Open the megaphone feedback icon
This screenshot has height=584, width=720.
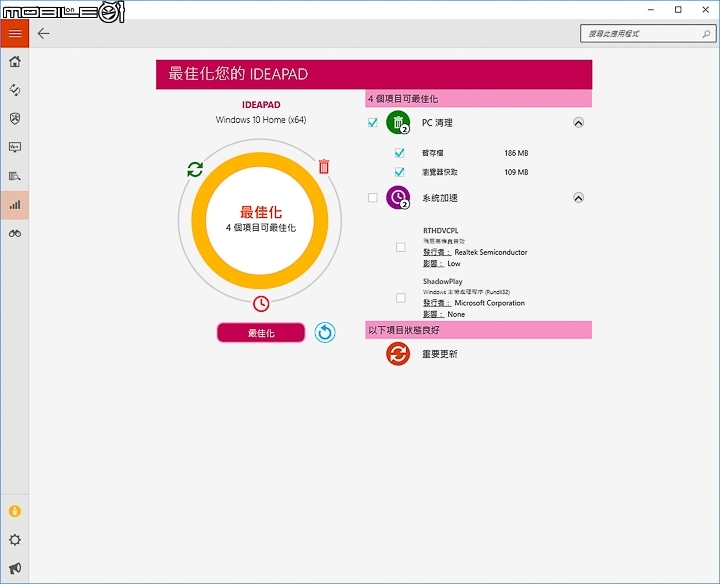(x=15, y=568)
